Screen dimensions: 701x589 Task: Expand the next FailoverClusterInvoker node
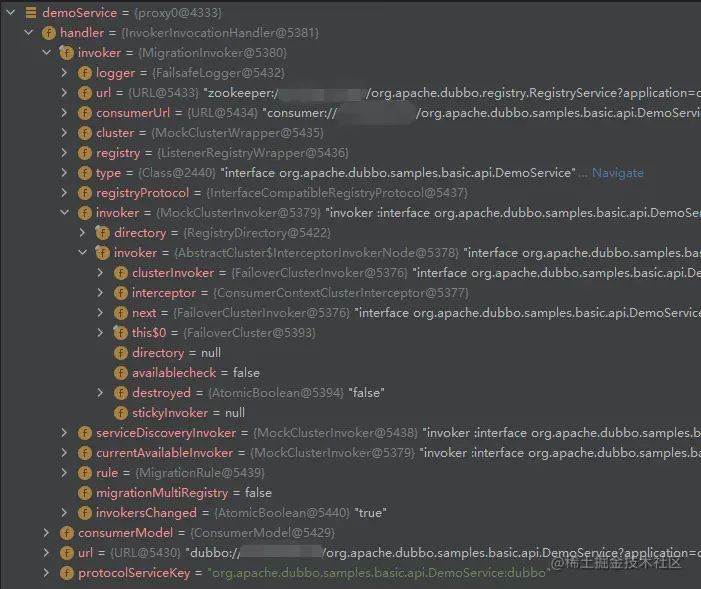[x=100, y=312]
